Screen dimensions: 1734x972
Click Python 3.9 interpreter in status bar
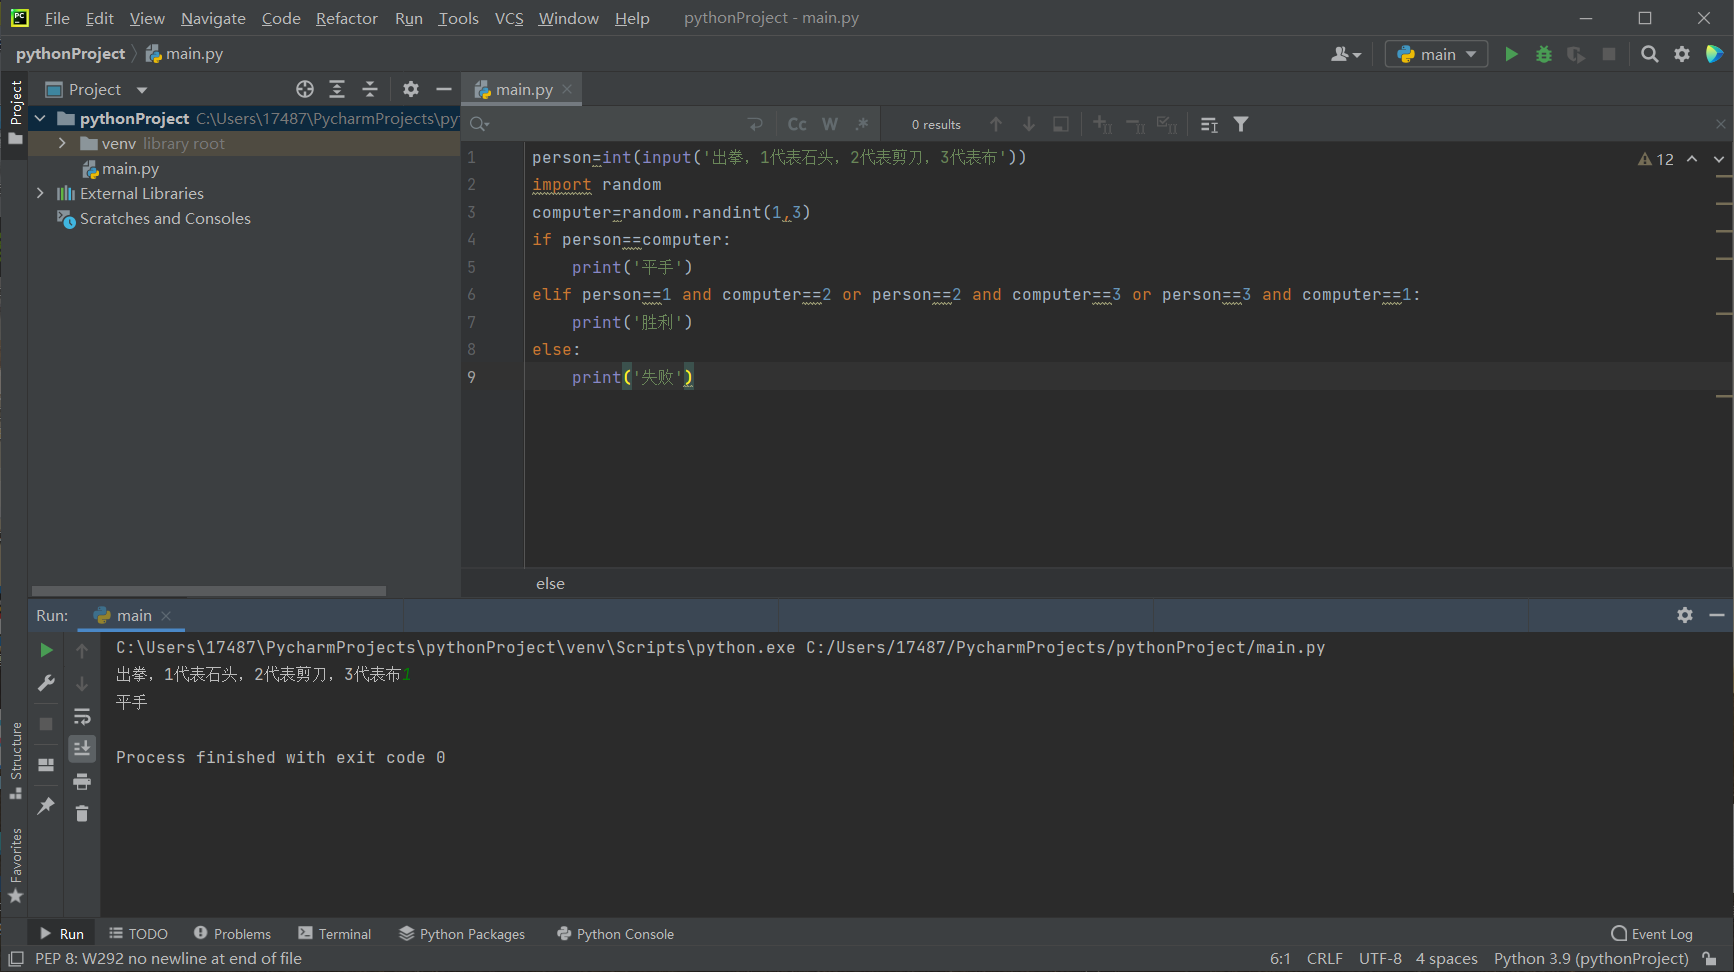click(x=1590, y=958)
